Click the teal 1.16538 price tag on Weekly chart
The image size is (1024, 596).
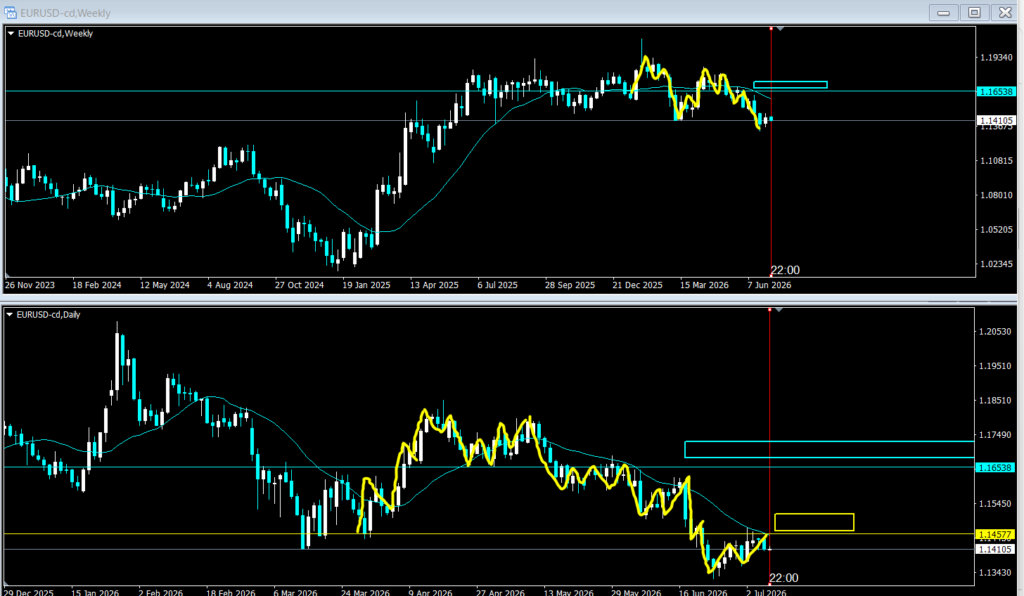pyautogui.click(x=996, y=92)
